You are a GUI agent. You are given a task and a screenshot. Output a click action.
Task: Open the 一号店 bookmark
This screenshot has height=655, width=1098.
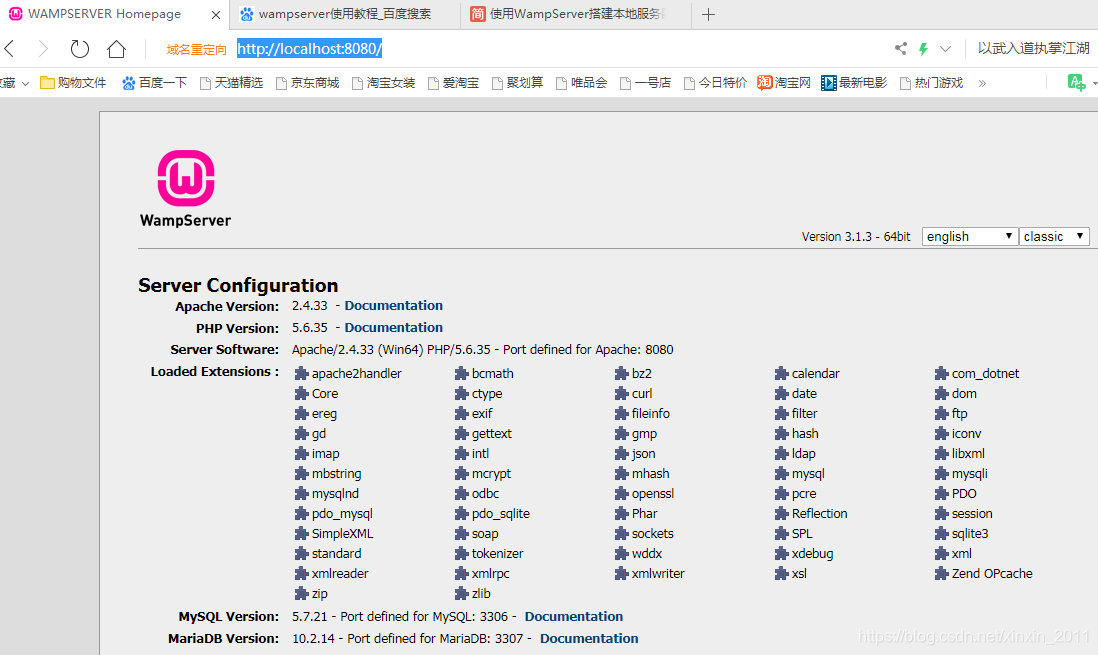tap(646, 83)
